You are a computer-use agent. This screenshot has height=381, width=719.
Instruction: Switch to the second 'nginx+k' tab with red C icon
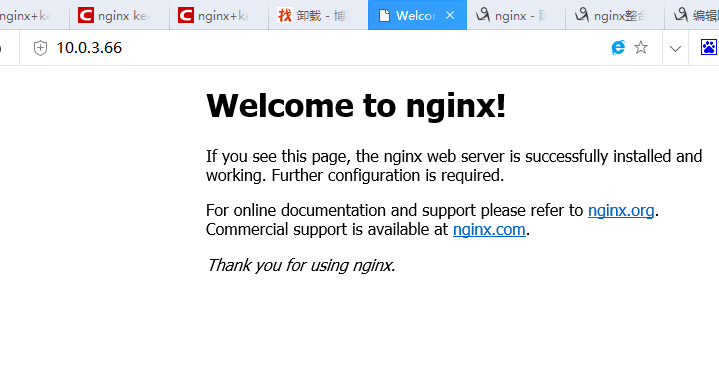219,15
